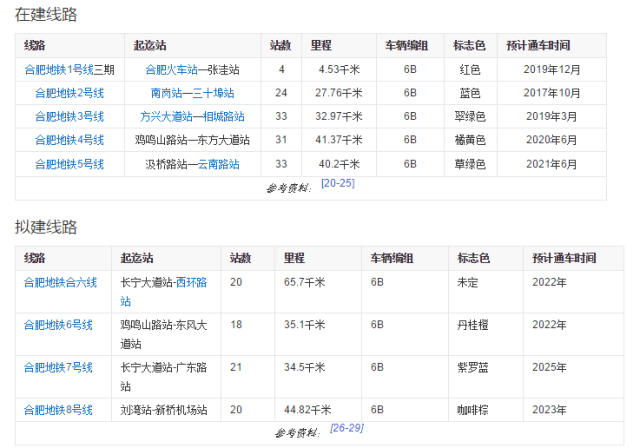Open the 合肥地铁5号线 link
The height and width of the screenshot is (448, 640).
69,164
